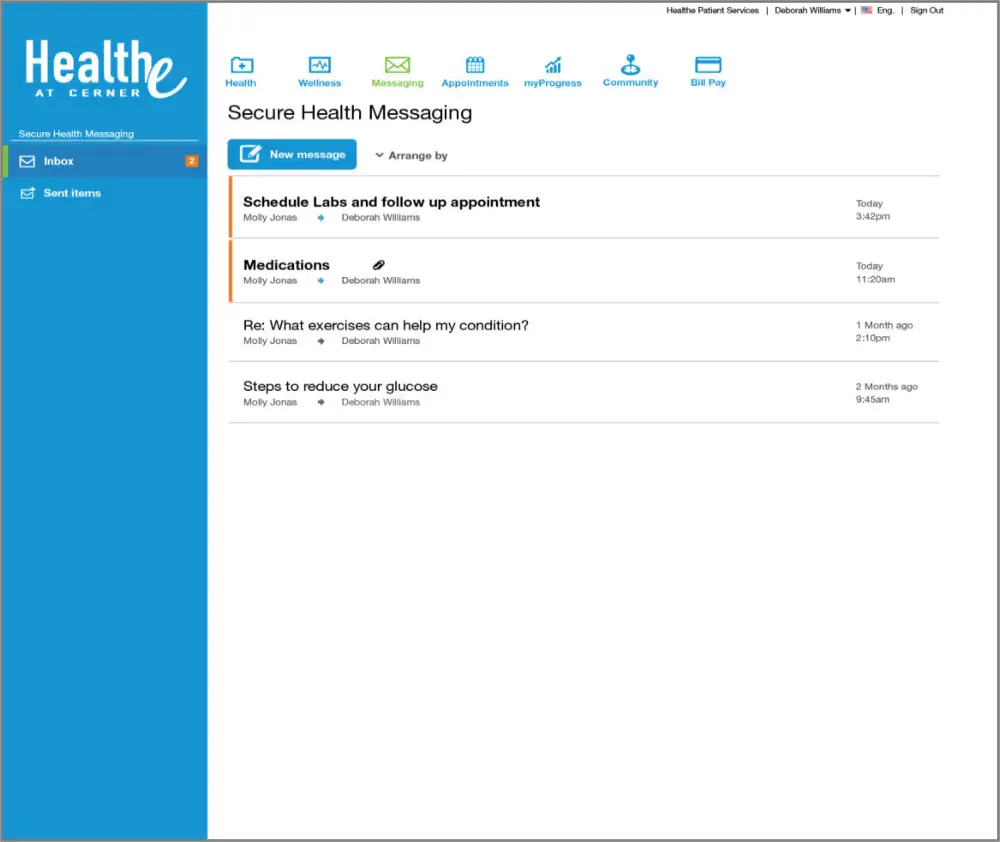Open the Schedule Labs and follow up message

coord(391,202)
